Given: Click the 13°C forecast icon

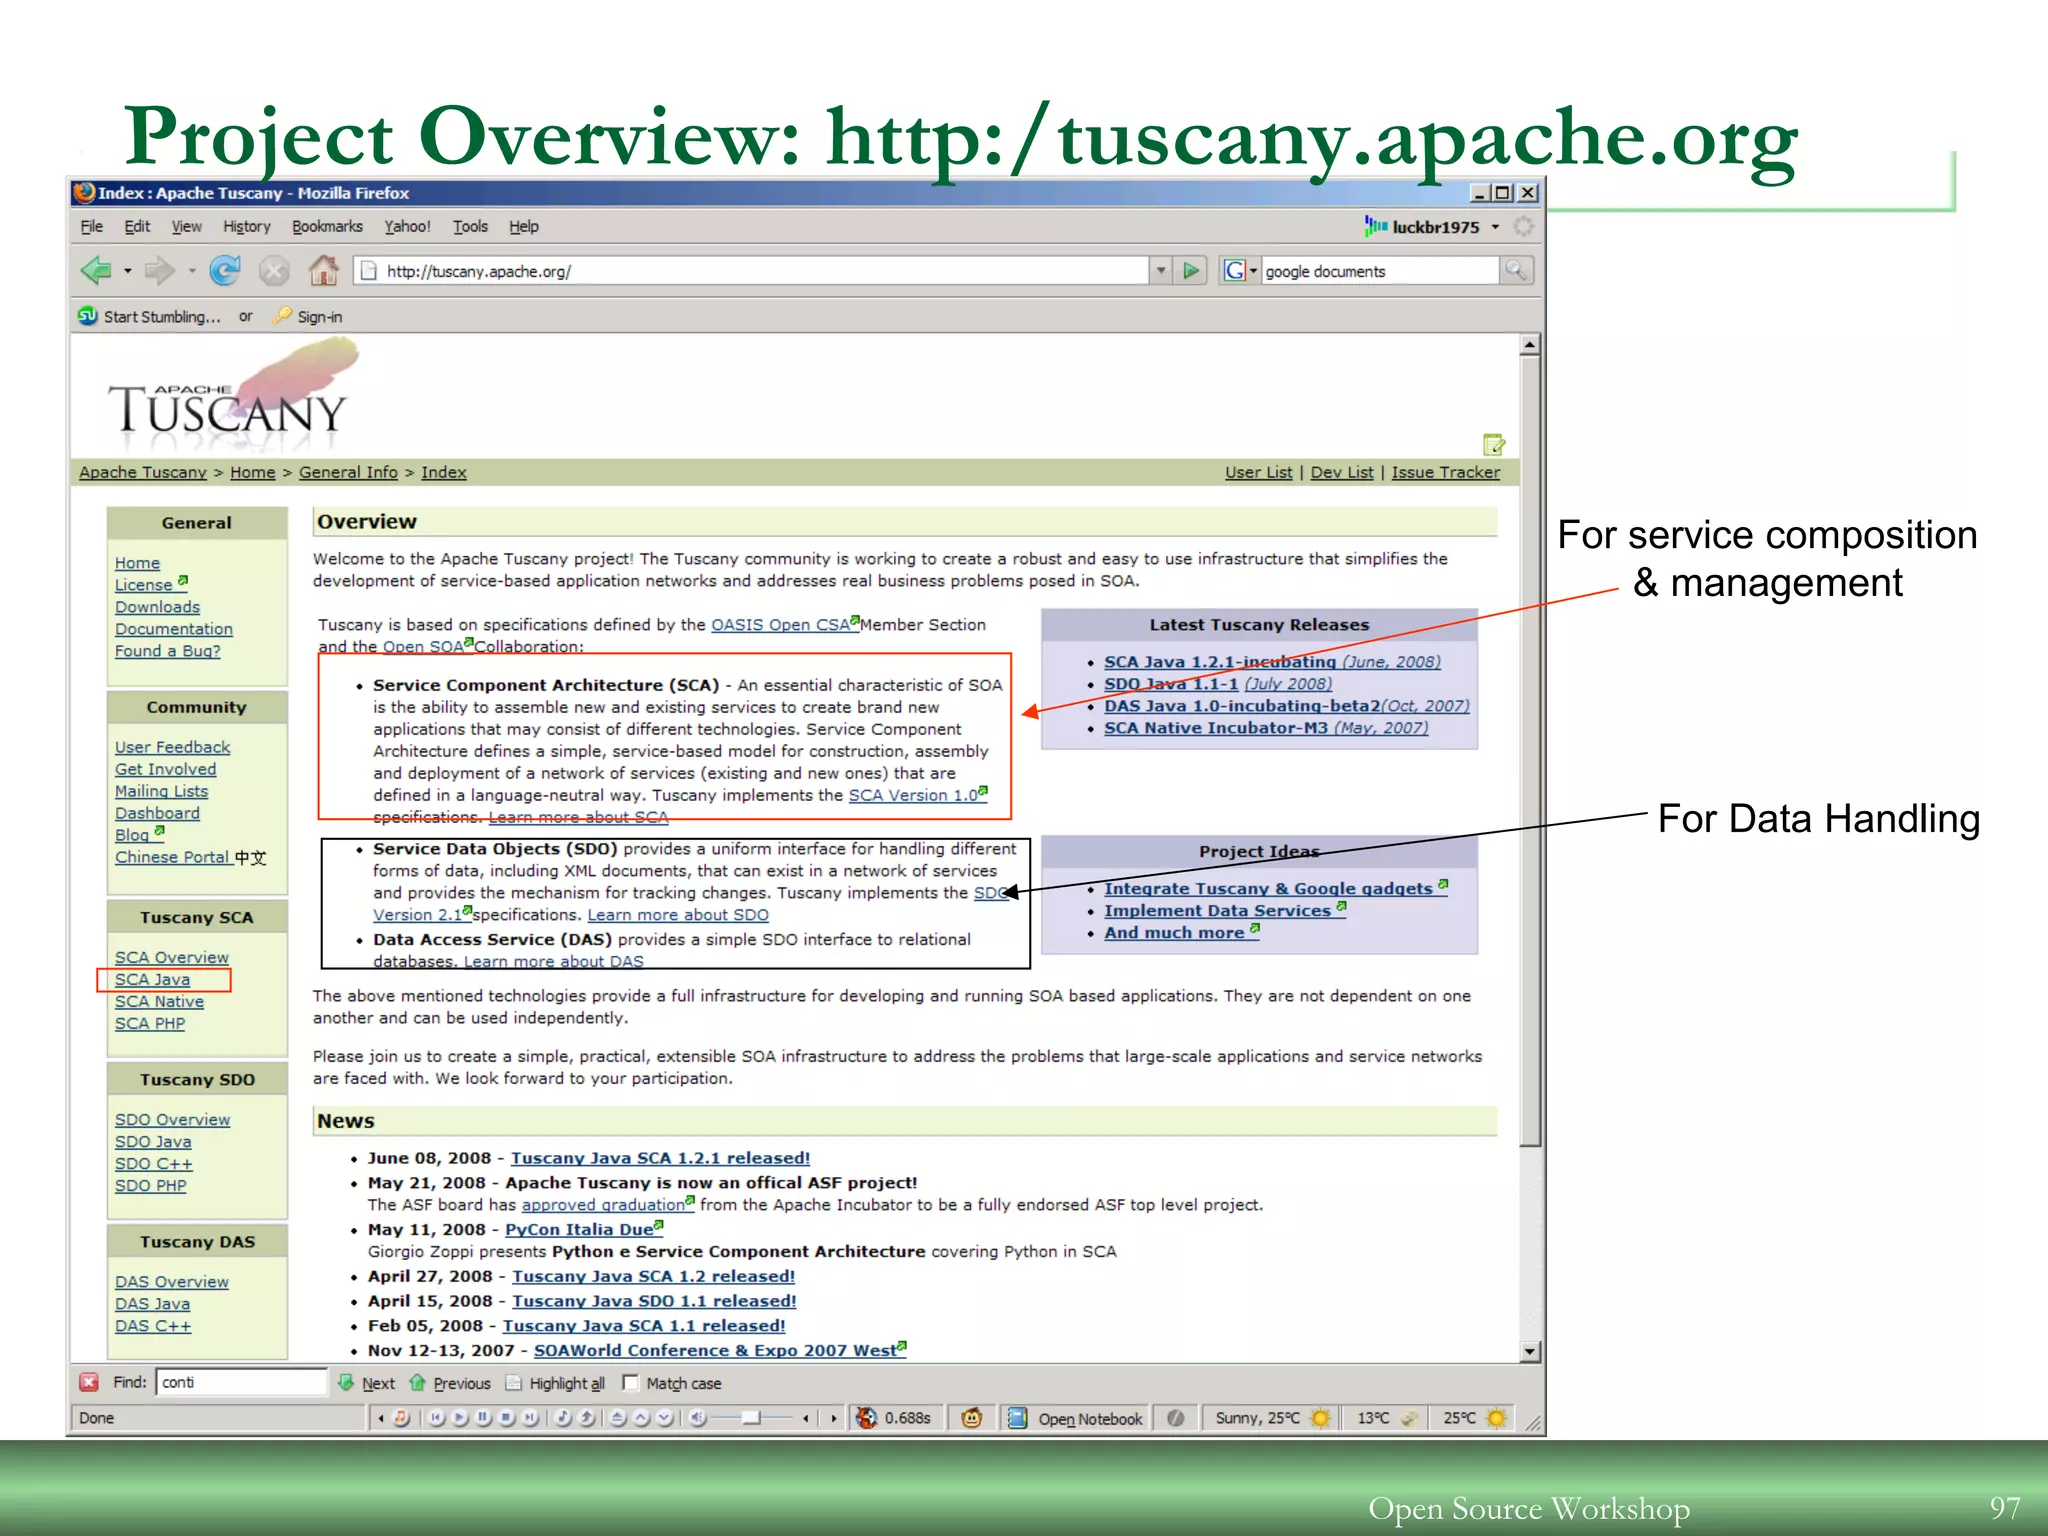Looking at the screenshot, I should tap(1410, 1418).
